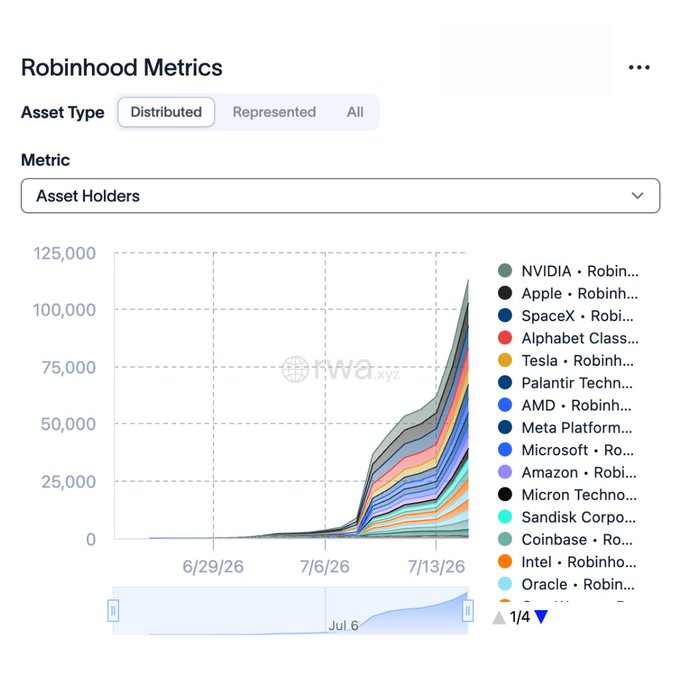Click Apple • Robinh... legend label

[x=579, y=294]
